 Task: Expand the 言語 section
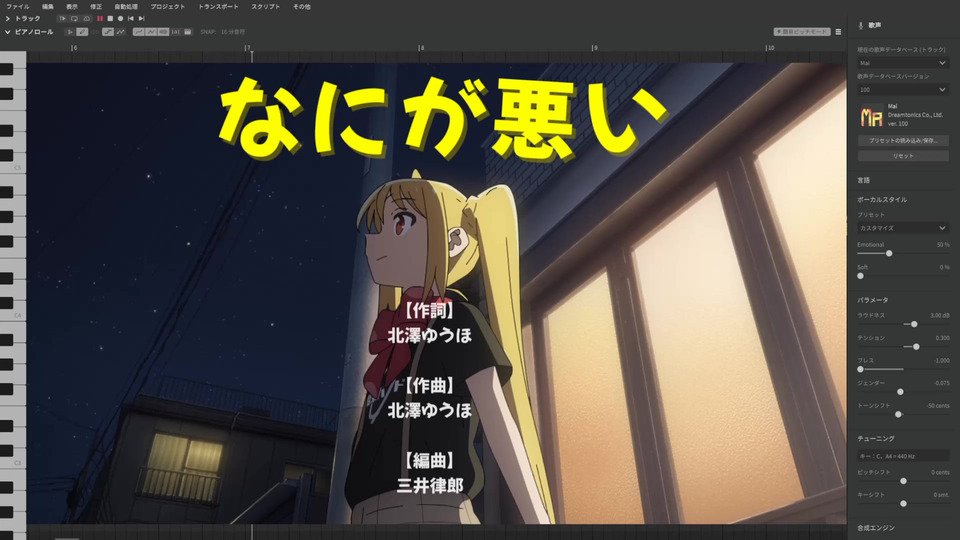pos(863,181)
